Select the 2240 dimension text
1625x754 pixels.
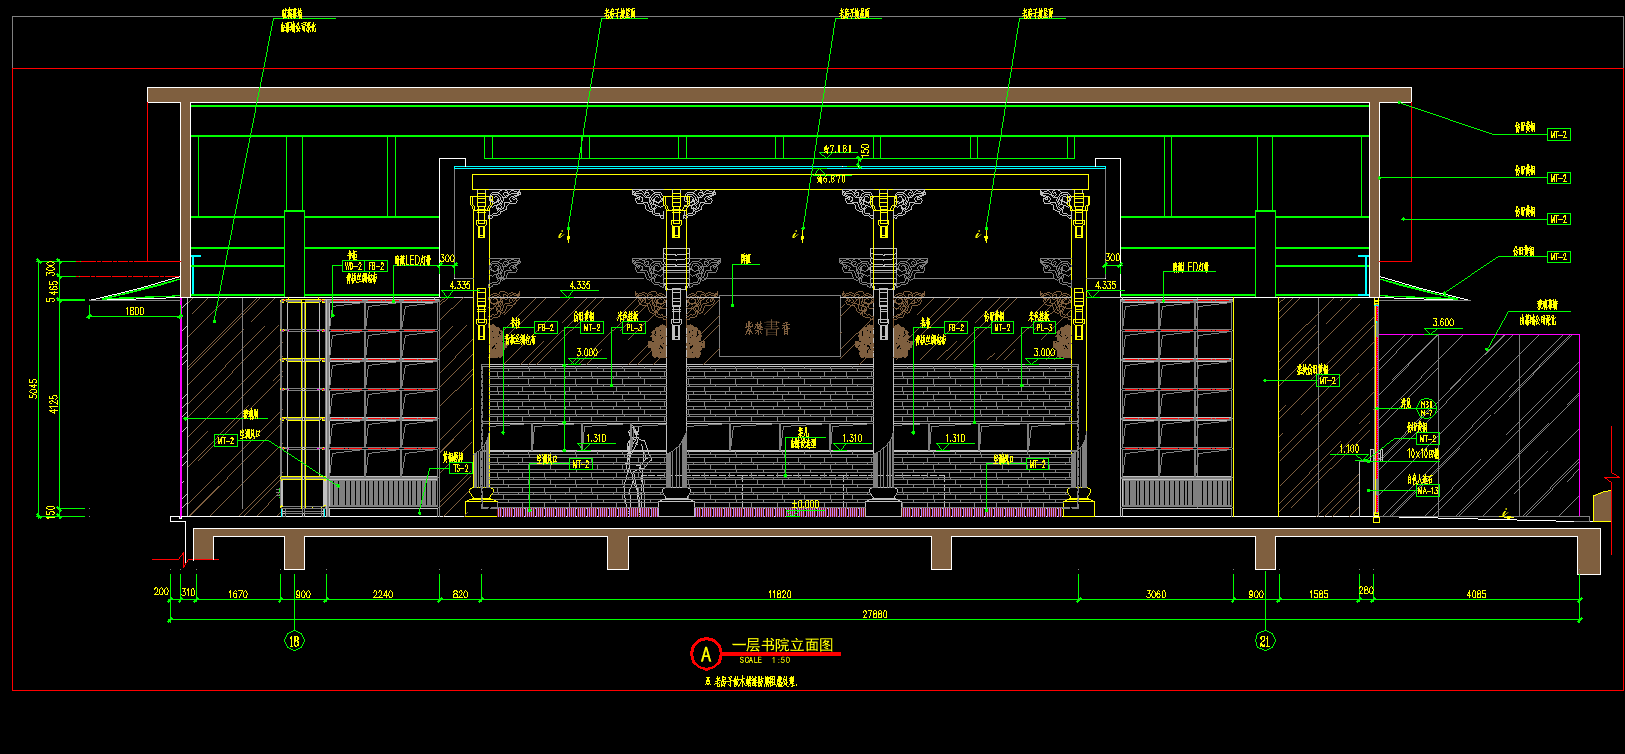coord(382,595)
